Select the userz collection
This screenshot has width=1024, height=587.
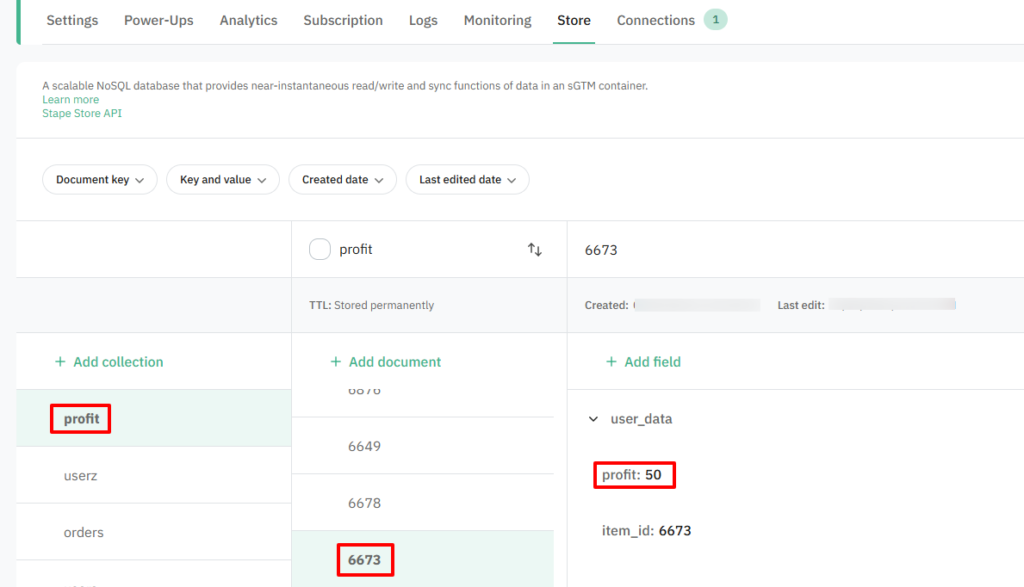pos(153,475)
